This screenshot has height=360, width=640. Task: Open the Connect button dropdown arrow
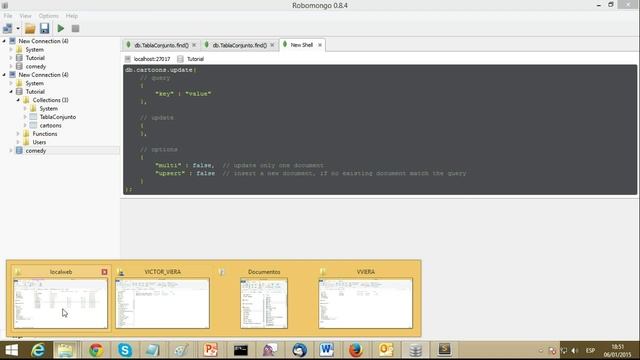[18, 29]
